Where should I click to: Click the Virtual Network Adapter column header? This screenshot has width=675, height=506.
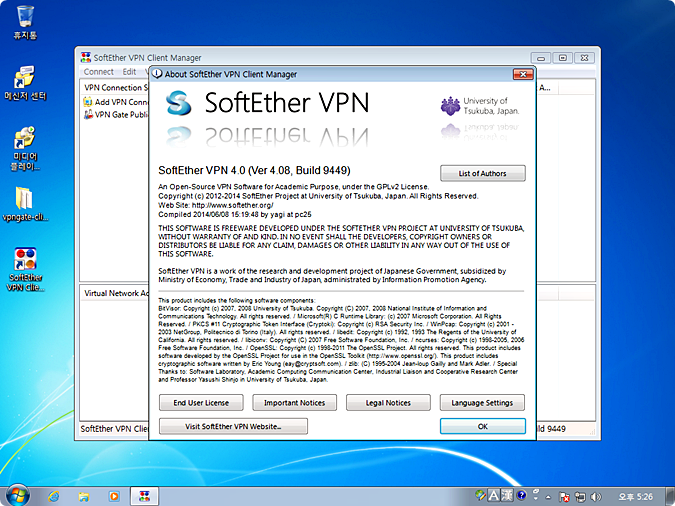pos(115,293)
